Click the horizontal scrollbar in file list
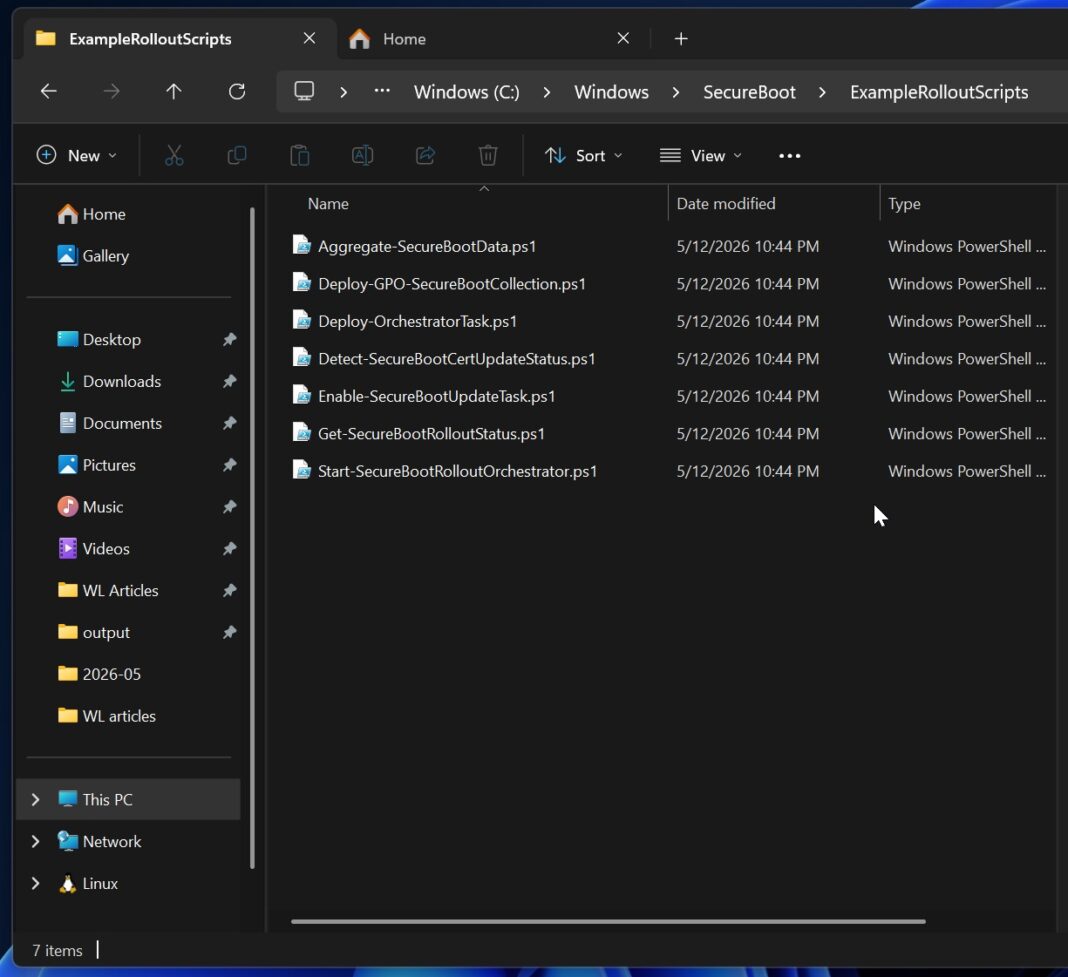The height and width of the screenshot is (977, 1068). pos(608,921)
